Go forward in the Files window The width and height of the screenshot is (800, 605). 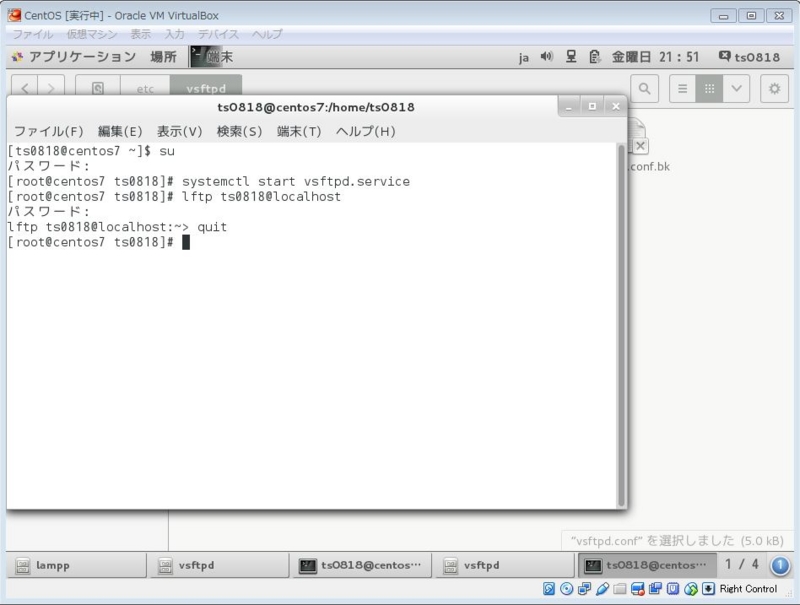pyautogui.click(x=51, y=88)
